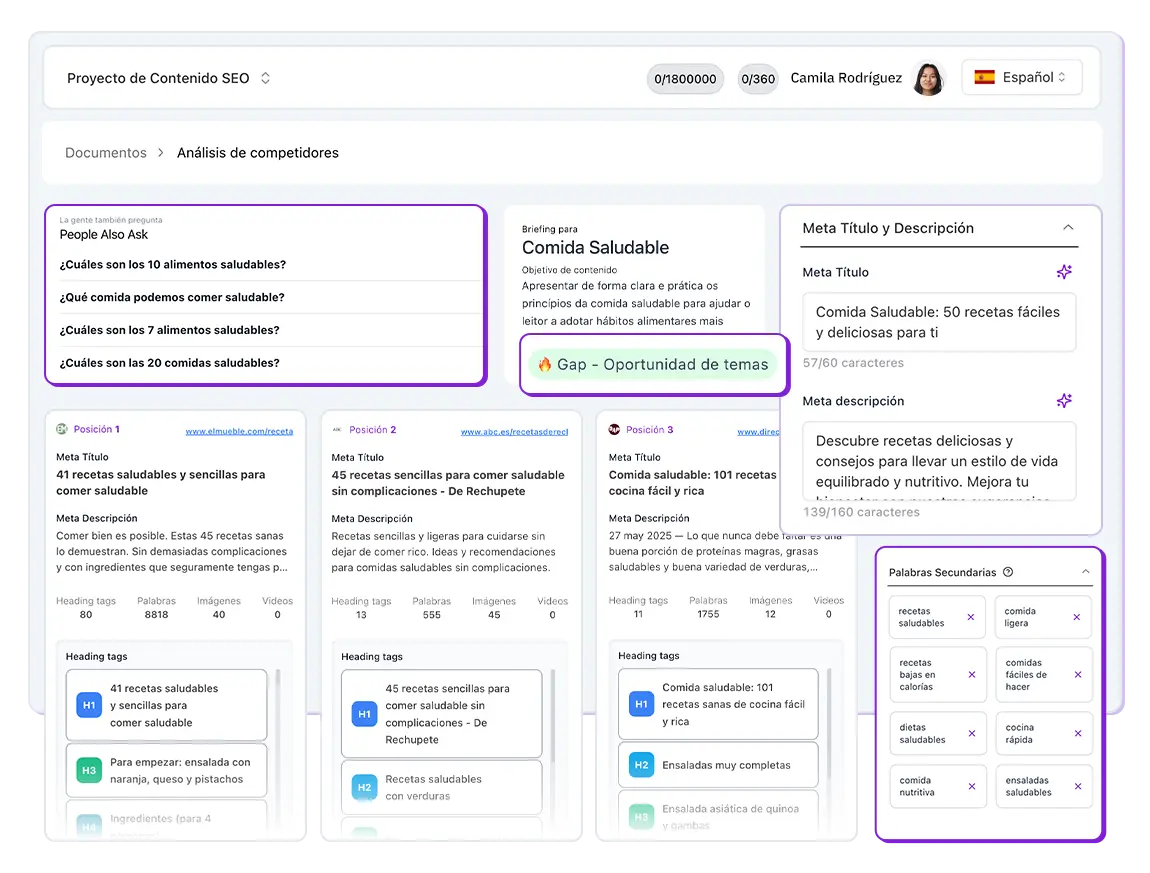The image size is (1150, 873).
Task: Collapse the Palabras Secundarias section
Action: pyautogui.click(x=1083, y=570)
